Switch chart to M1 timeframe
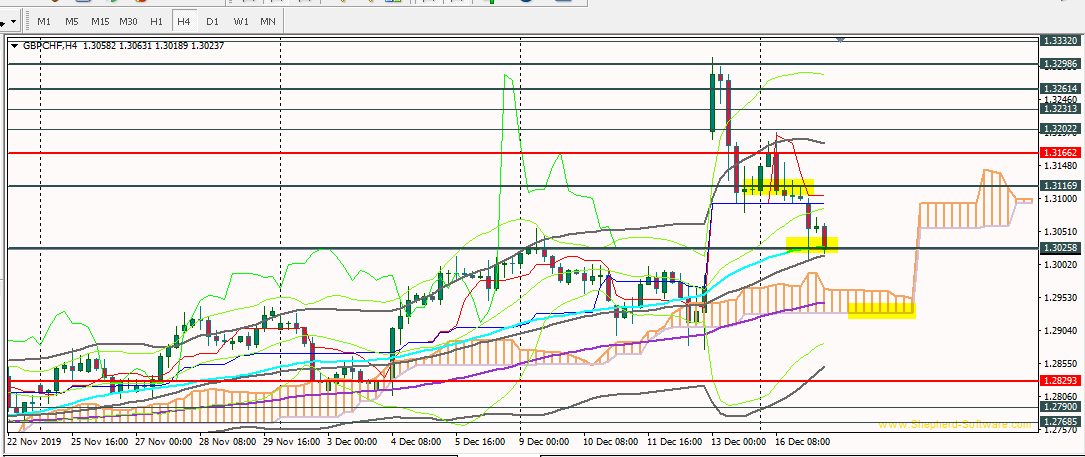 pos(44,21)
